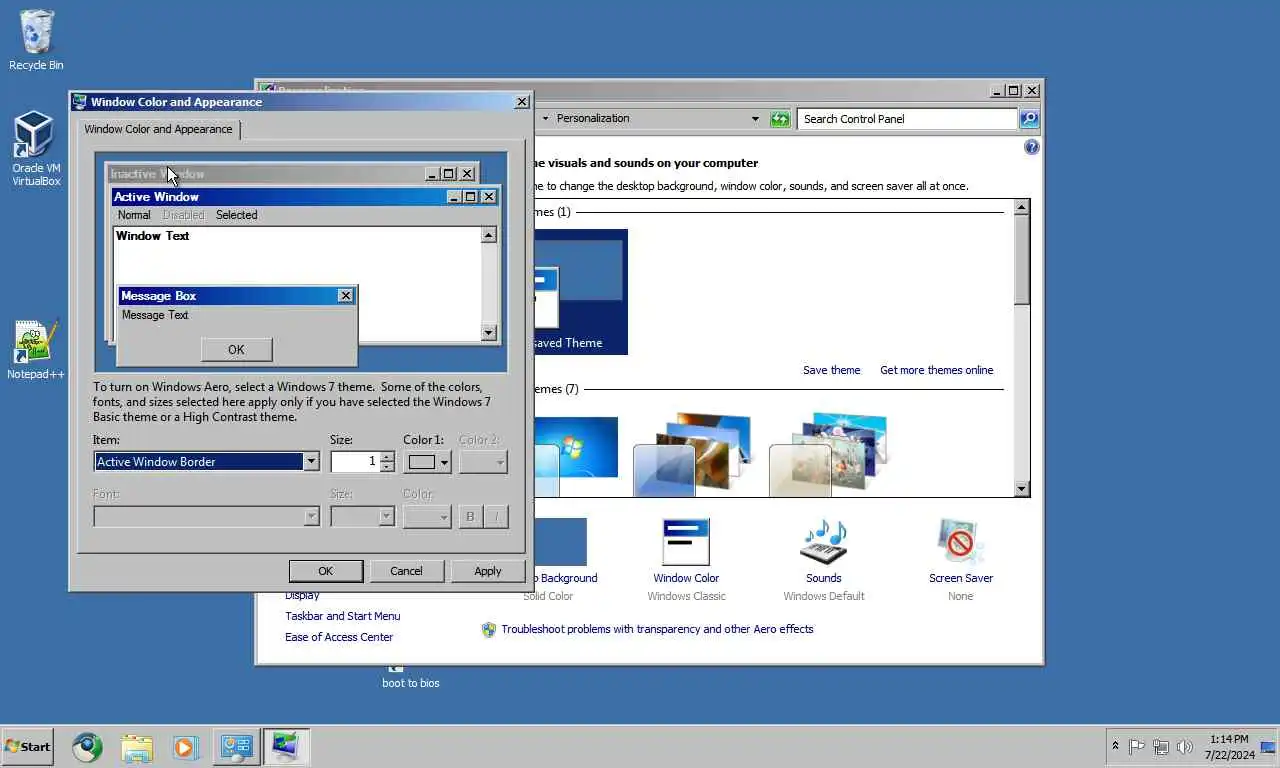Viewport: 1280px width, 768px height.
Task: Click the Apply button
Action: 488,571
